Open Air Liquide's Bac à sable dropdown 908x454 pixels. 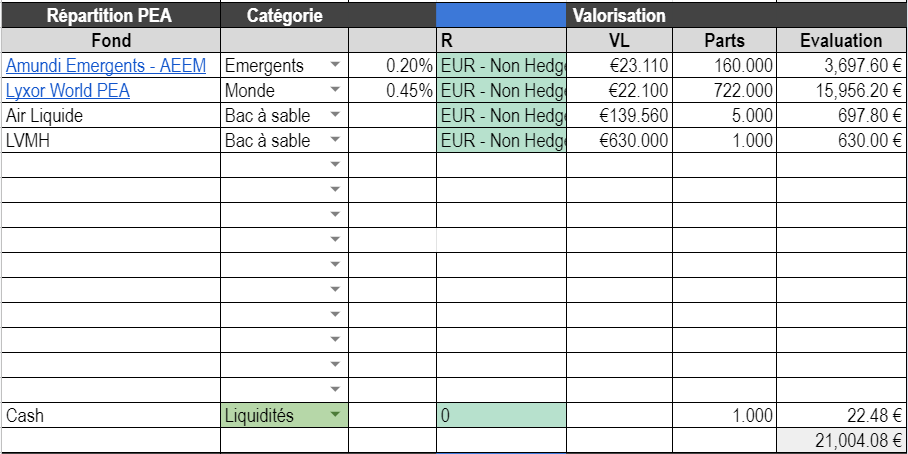point(335,116)
